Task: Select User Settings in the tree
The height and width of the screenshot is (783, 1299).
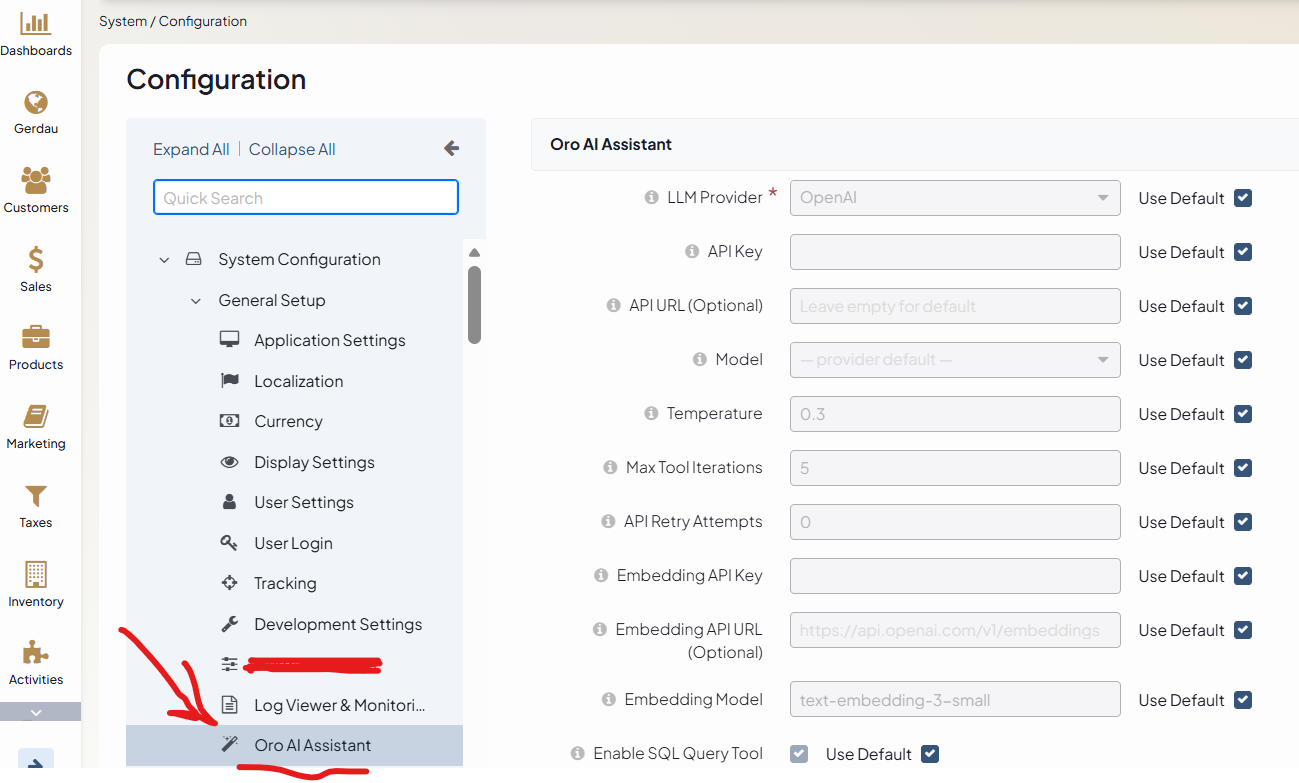Action: (x=304, y=502)
